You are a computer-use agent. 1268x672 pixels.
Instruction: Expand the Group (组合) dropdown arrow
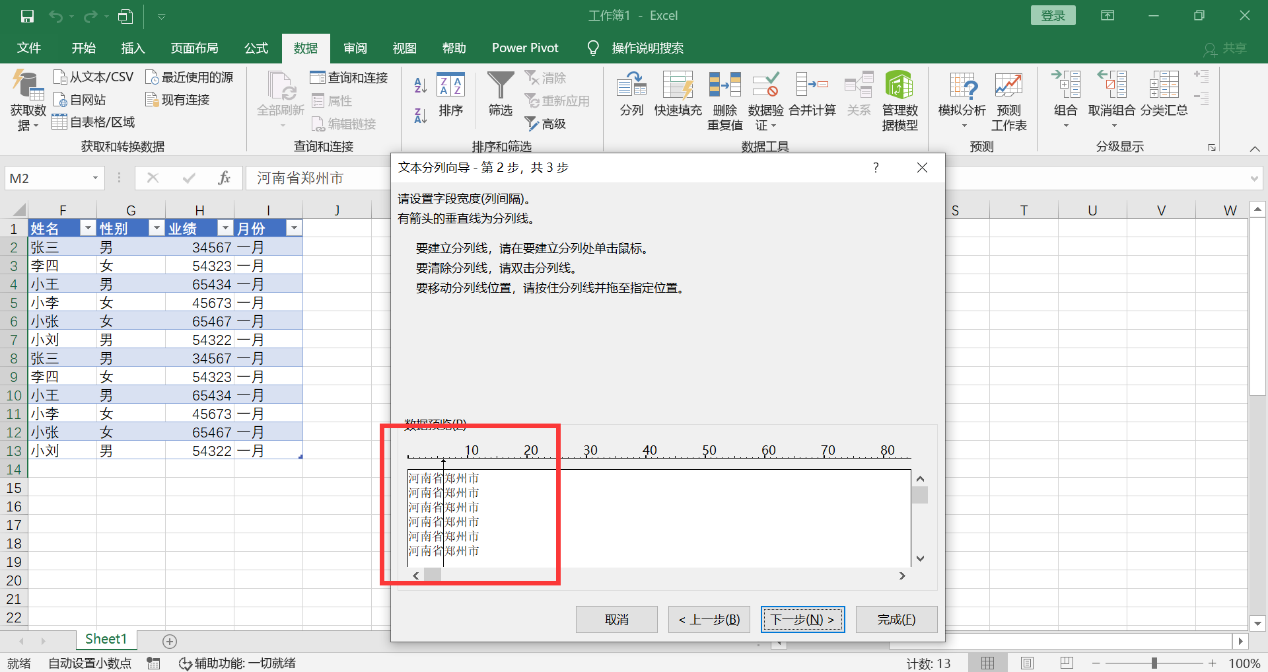(1066, 126)
